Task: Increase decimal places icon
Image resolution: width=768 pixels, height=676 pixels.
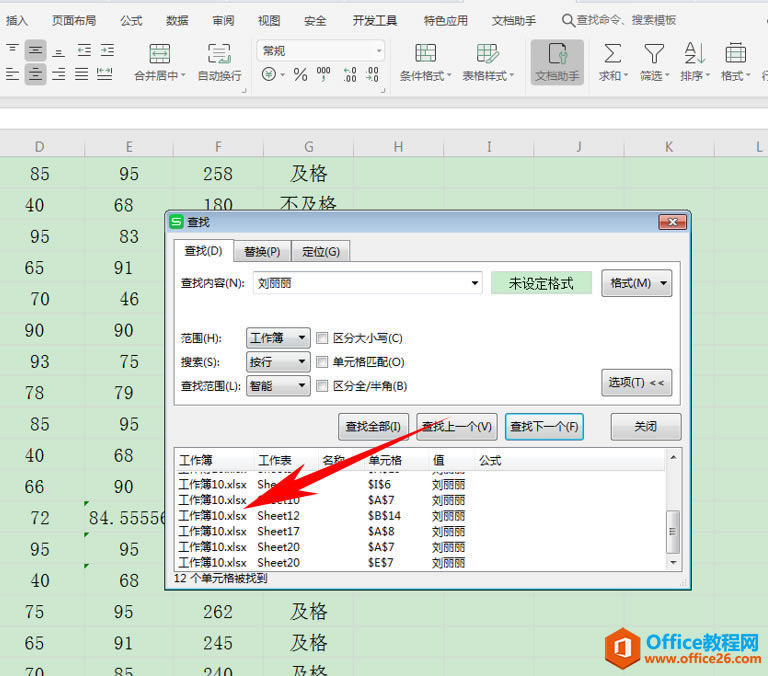Action: click(350, 74)
